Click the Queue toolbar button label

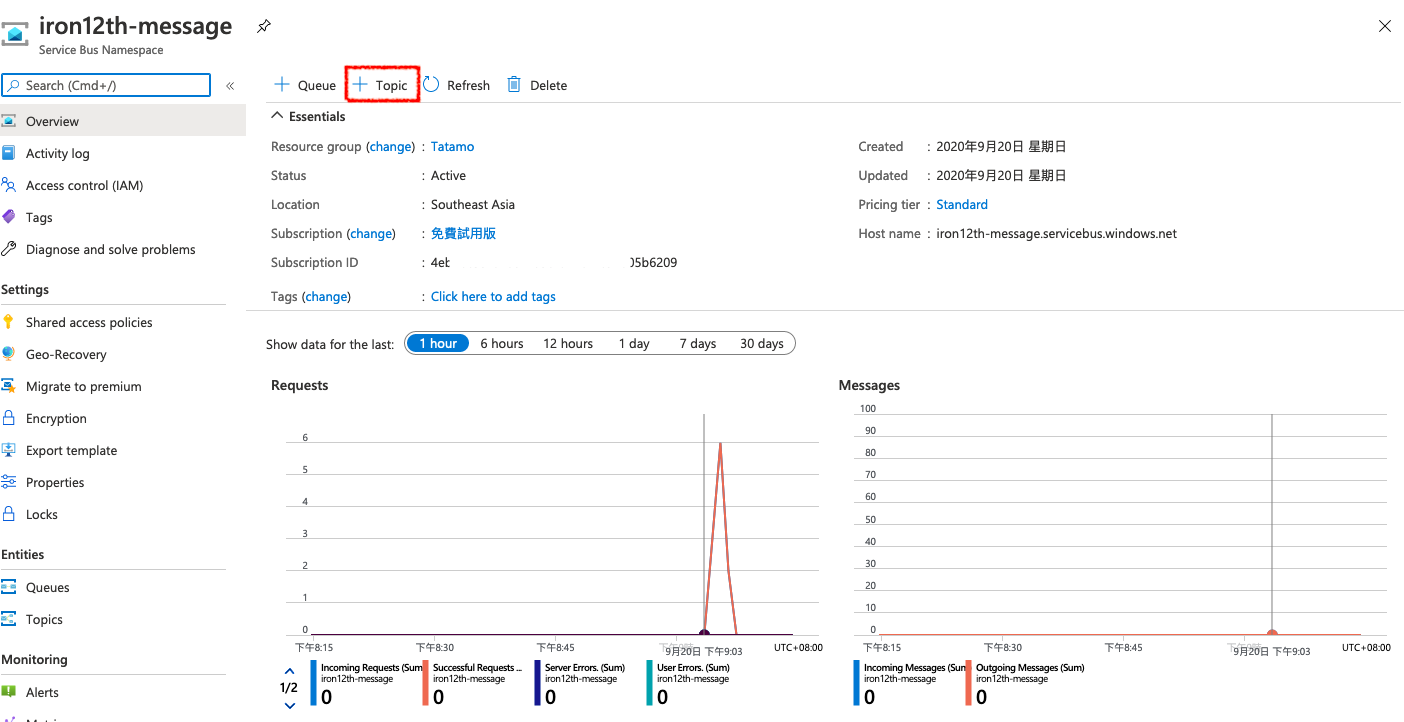tap(317, 85)
